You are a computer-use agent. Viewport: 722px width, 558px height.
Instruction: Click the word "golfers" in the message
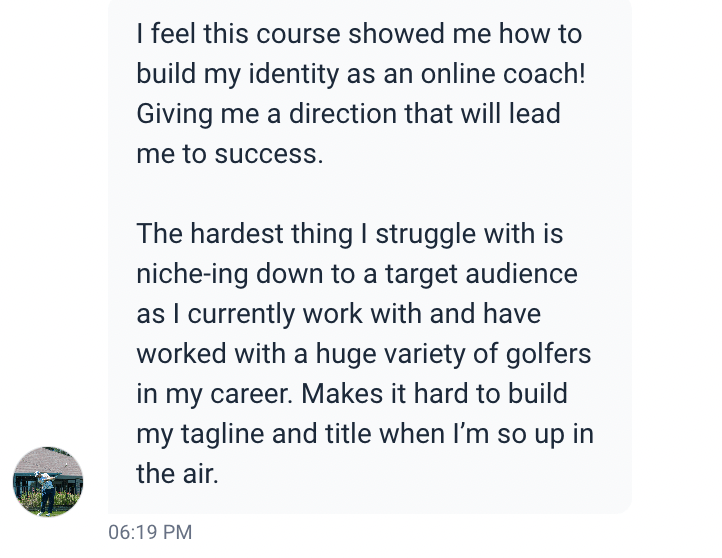548,354
